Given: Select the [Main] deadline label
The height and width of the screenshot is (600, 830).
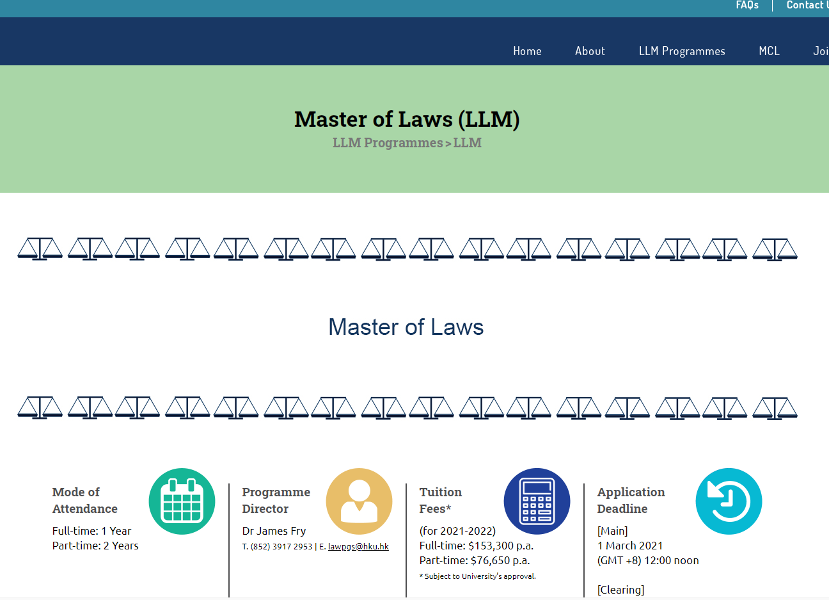Looking at the screenshot, I should (612, 531).
